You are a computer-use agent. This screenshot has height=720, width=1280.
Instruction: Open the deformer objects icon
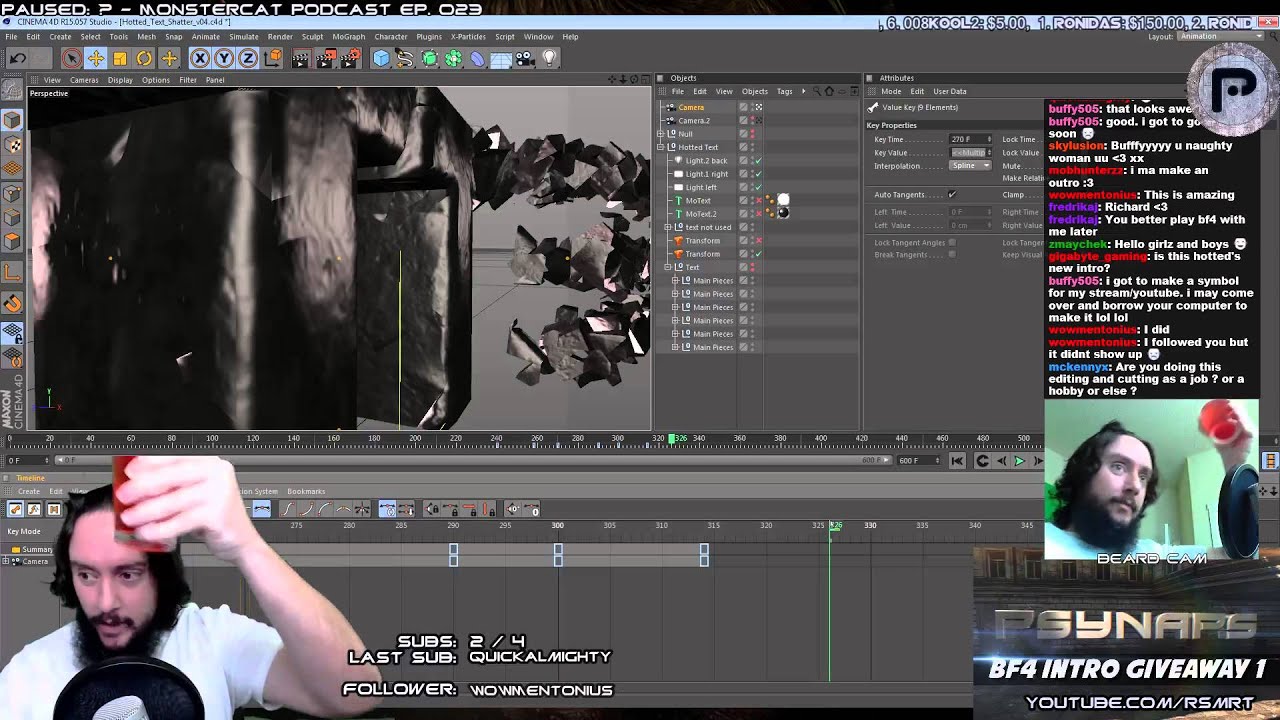point(478,59)
